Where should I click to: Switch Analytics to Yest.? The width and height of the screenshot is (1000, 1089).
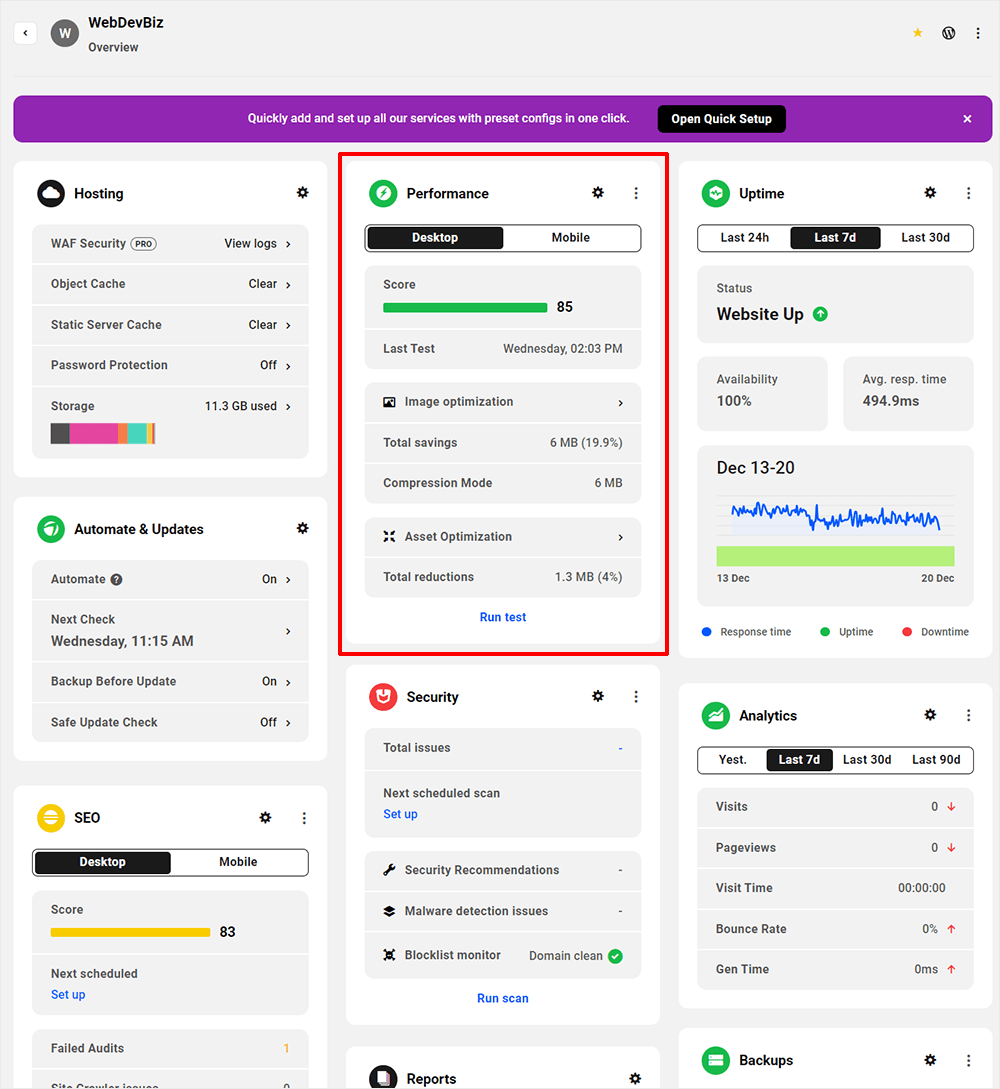733,760
